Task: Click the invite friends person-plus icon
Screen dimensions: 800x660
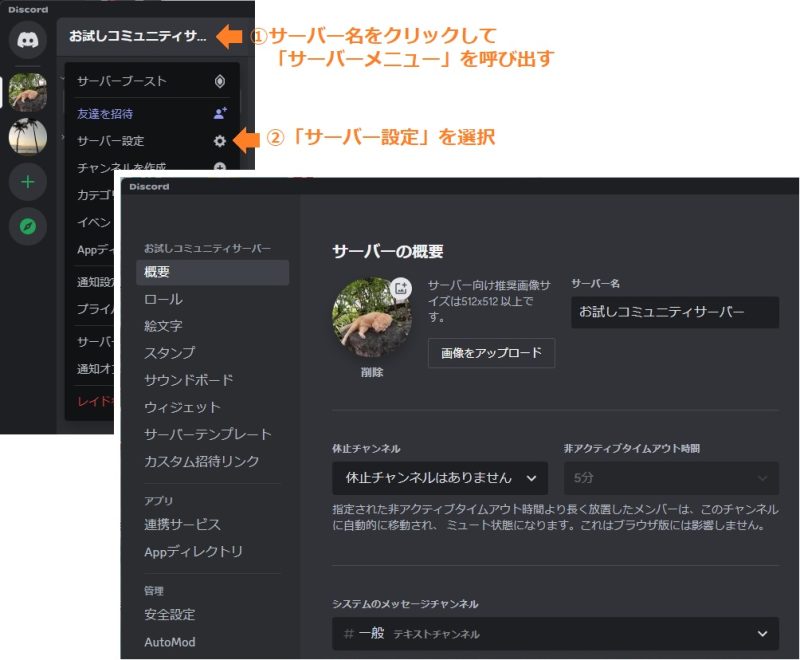Action: tap(220, 113)
